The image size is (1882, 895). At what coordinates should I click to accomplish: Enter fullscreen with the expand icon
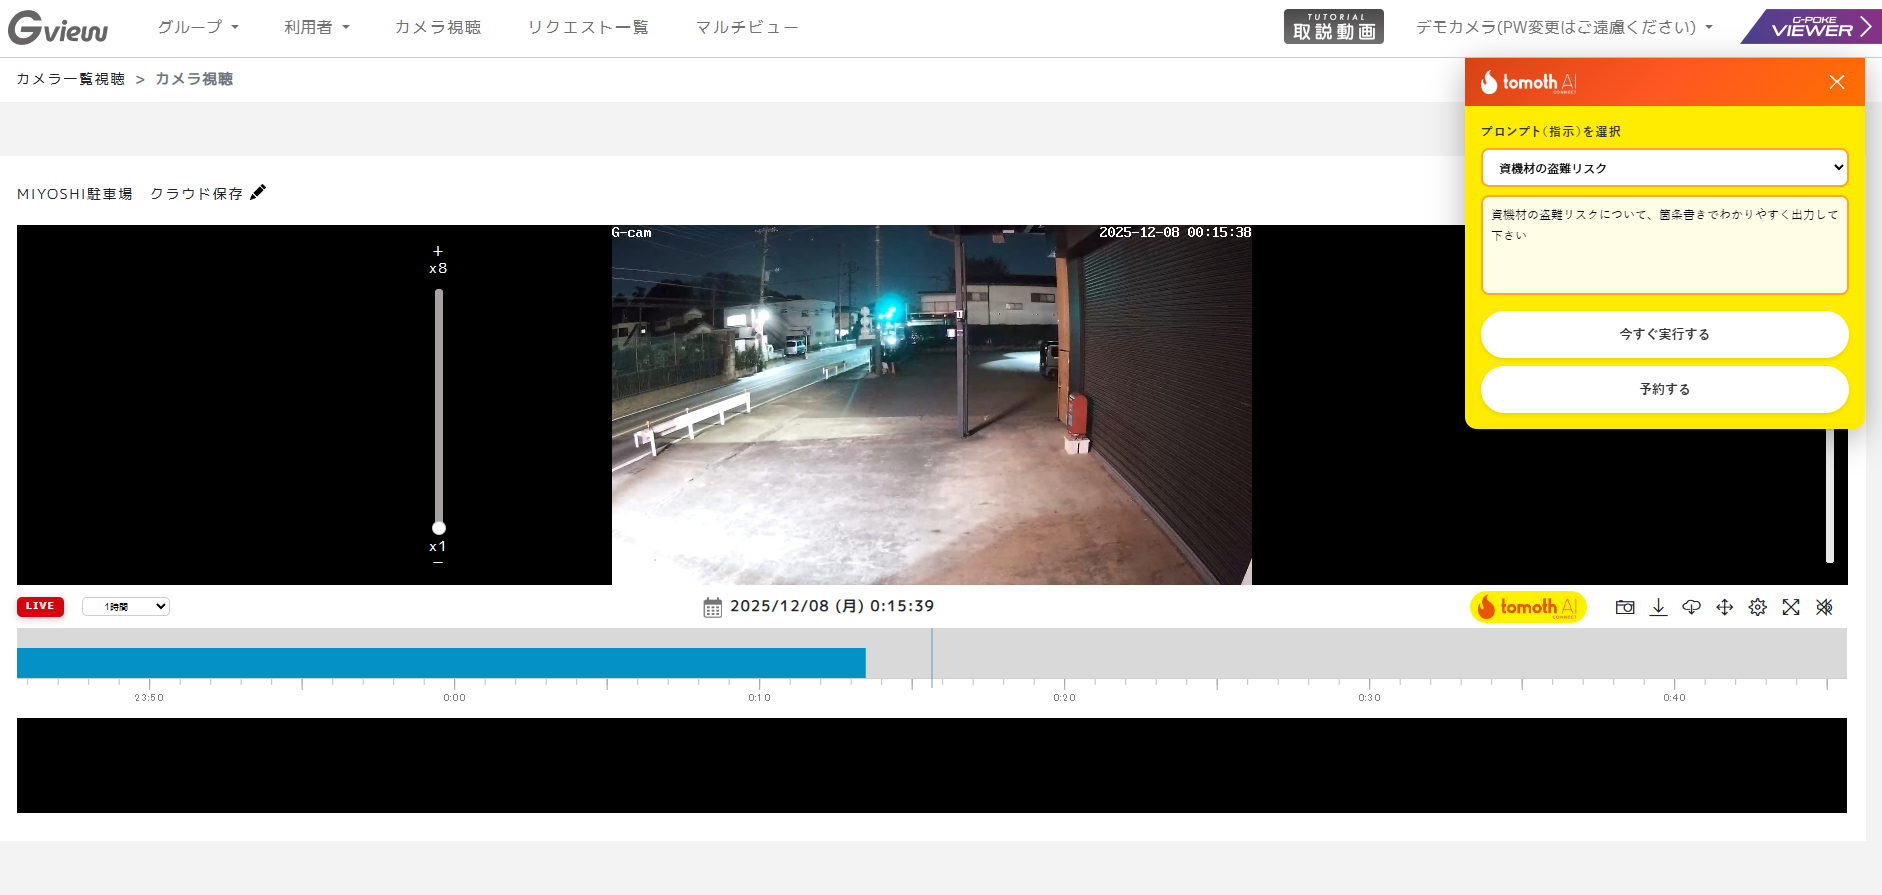click(x=1790, y=607)
